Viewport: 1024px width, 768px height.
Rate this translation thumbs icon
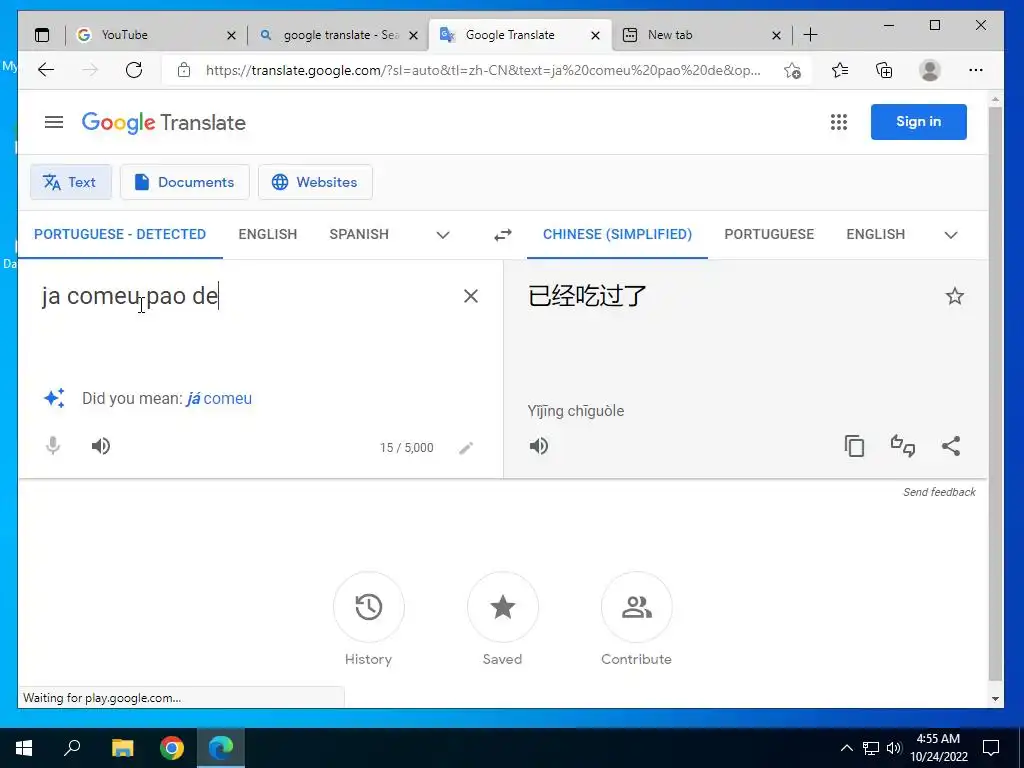click(x=903, y=446)
